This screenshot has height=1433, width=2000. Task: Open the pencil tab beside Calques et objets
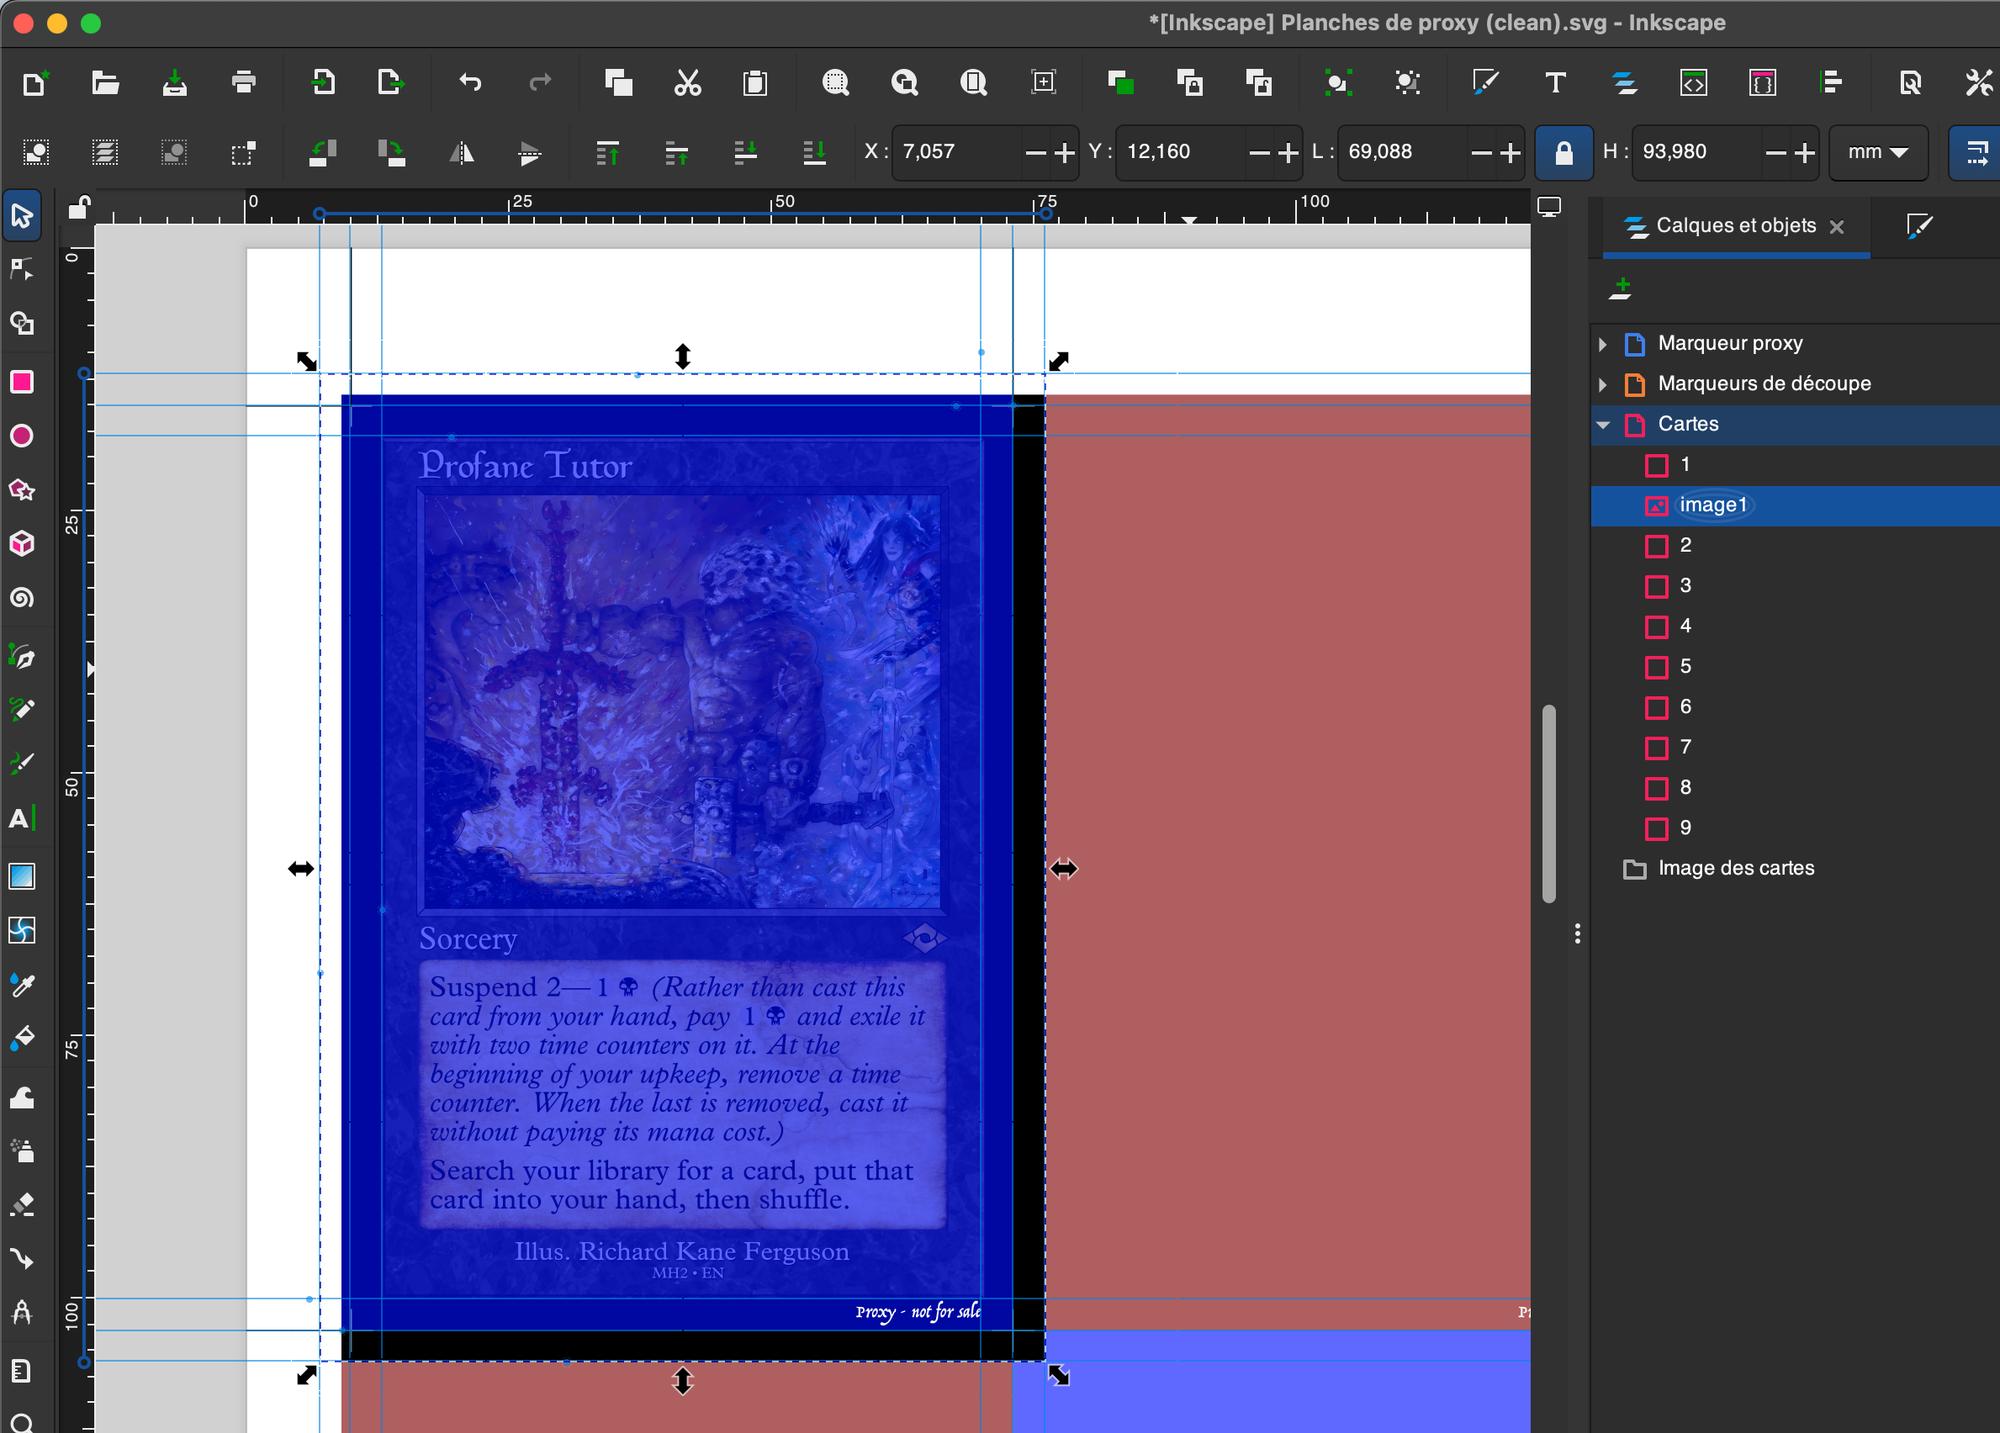[1920, 227]
